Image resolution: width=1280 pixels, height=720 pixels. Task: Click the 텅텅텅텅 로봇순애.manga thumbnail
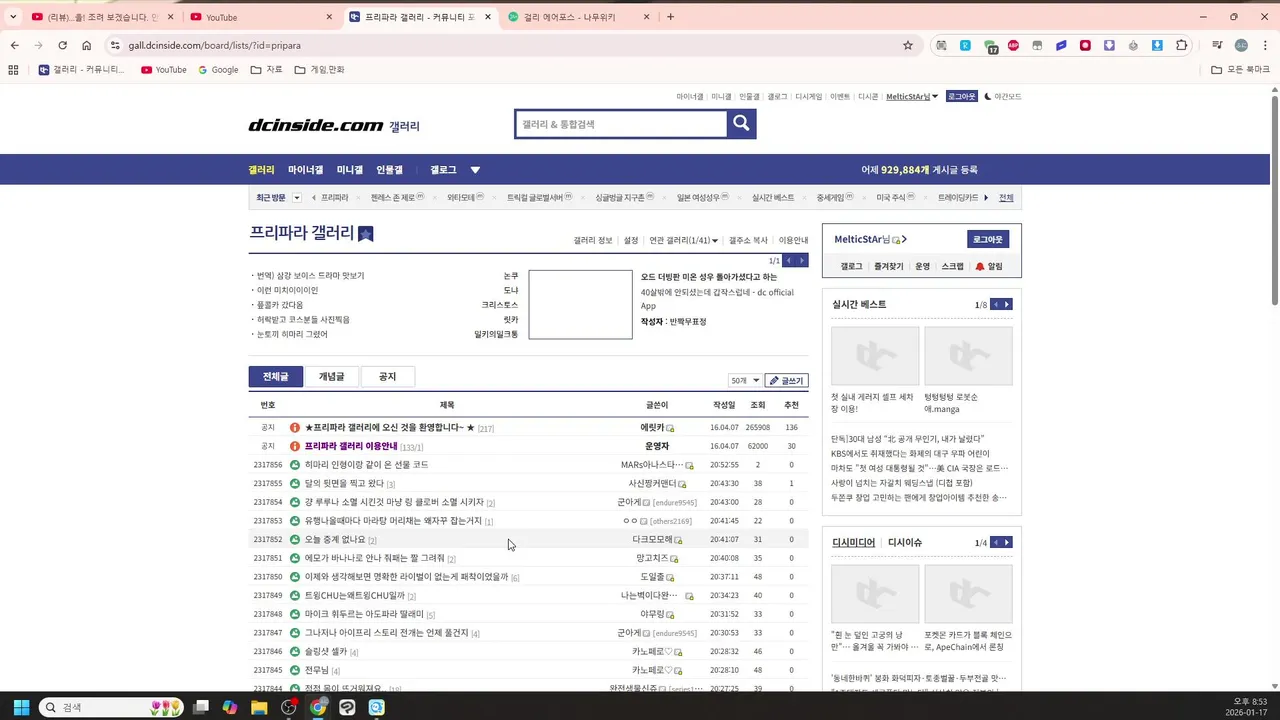tap(968, 356)
